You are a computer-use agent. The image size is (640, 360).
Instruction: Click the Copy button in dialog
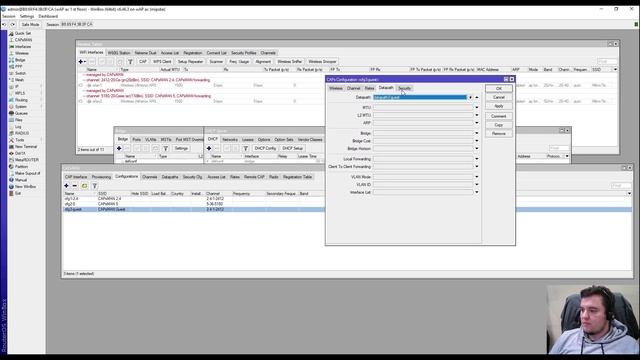tap(499, 125)
